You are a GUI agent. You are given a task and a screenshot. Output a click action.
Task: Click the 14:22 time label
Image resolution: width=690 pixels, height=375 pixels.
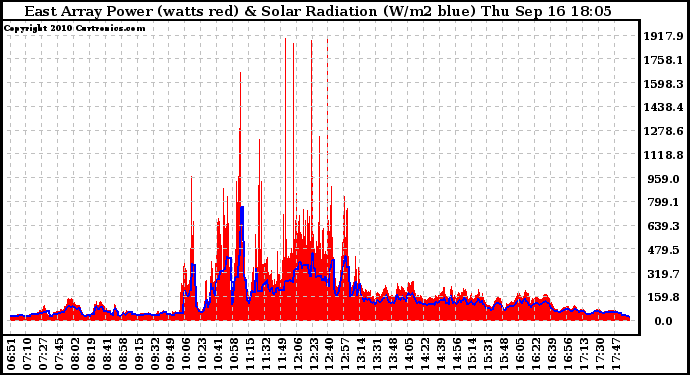[425, 353]
